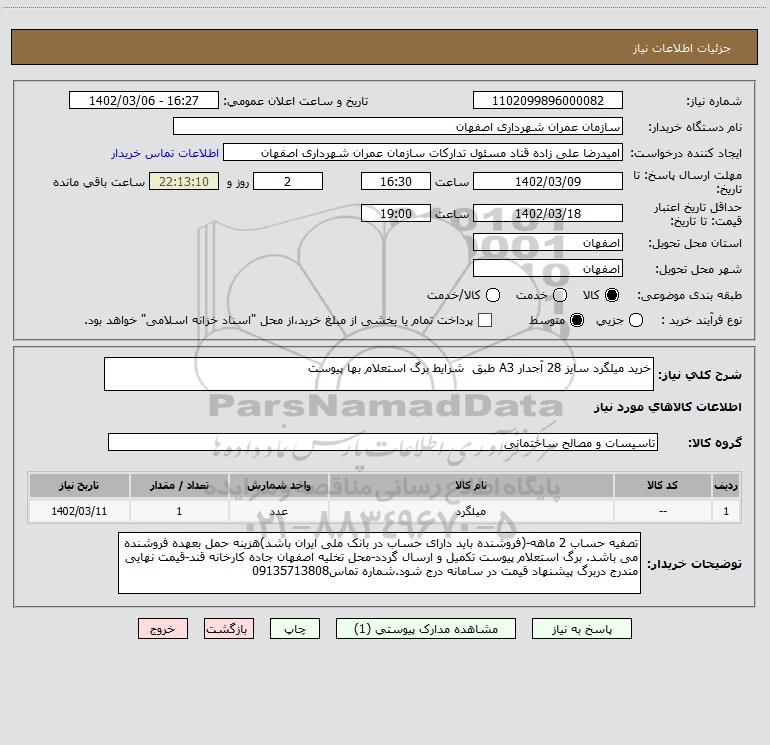The width and height of the screenshot is (770, 745).
Task: Click the unit cell عدد
Action: pos(278,512)
